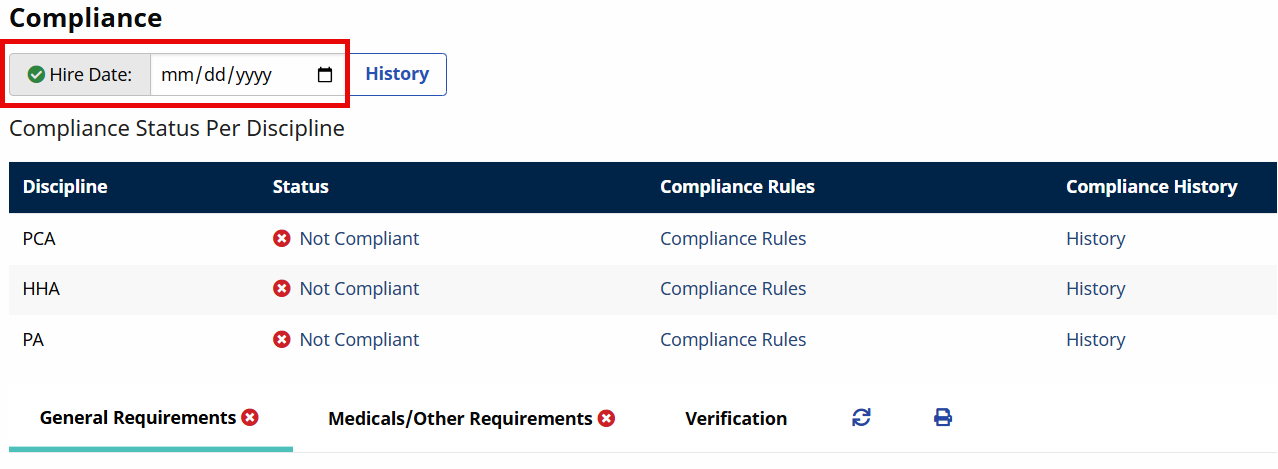Image resolution: width=1278 pixels, height=469 pixels.
Task: Click the red X icon in PCA row
Action: (x=282, y=239)
